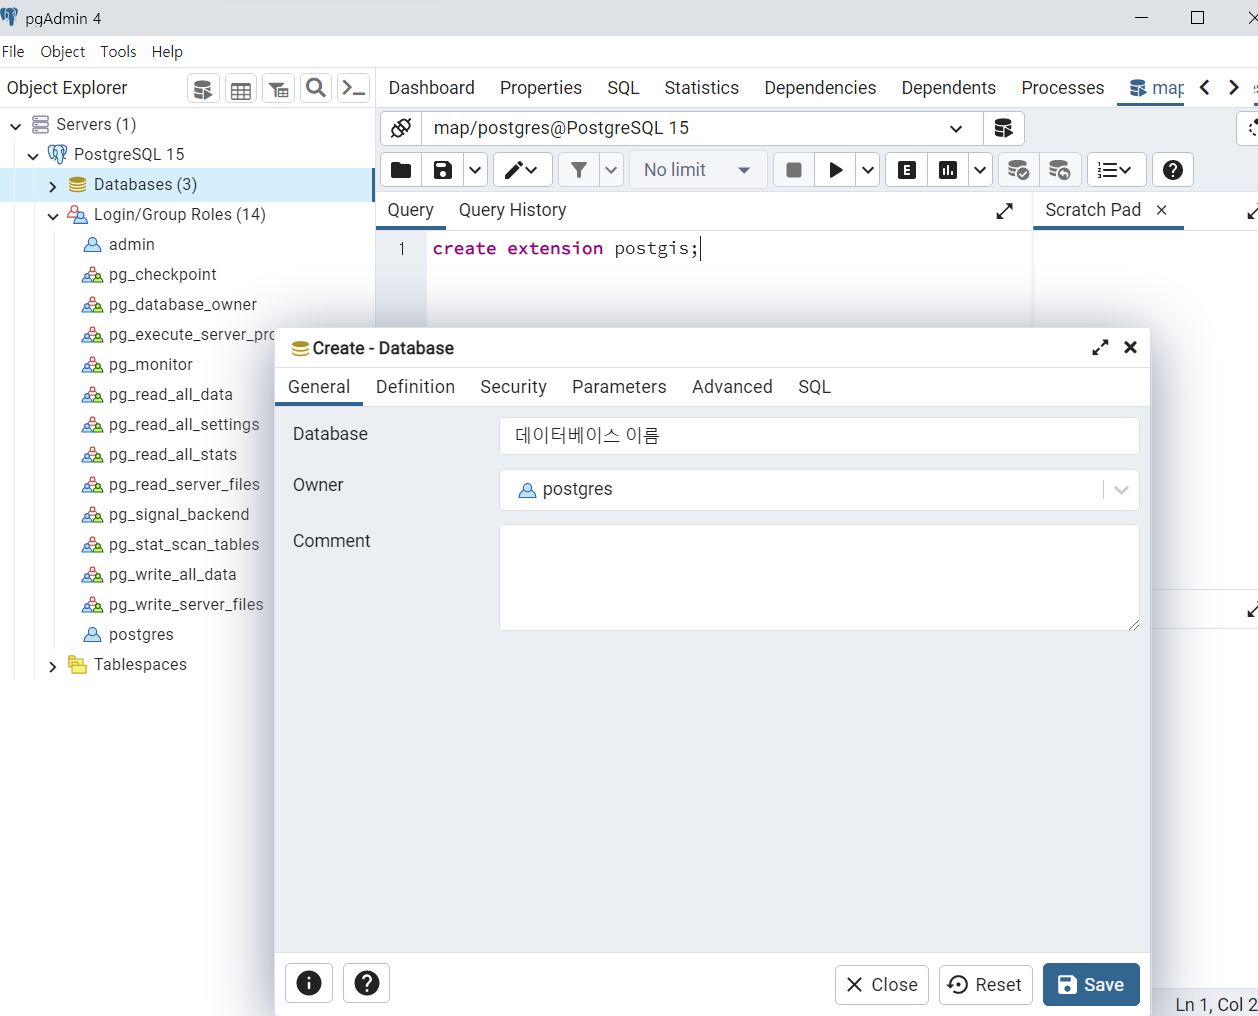Close the Create - Database dialog with X
The height and width of the screenshot is (1016, 1258).
[x=1131, y=348]
